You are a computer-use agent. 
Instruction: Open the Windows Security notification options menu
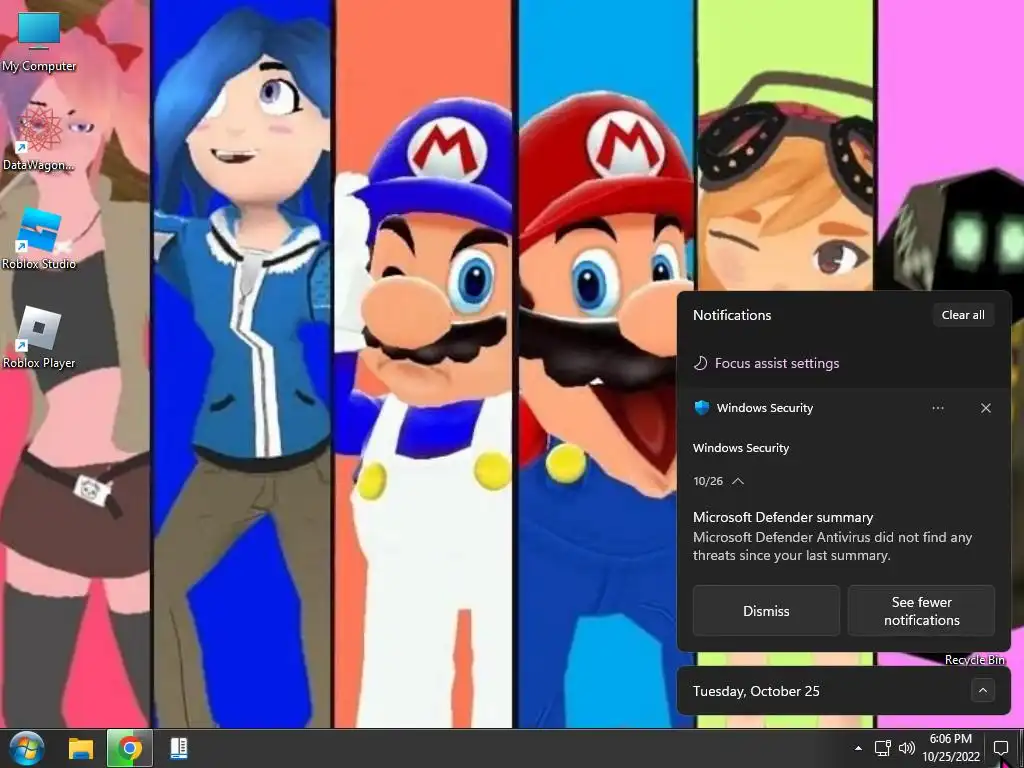[x=938, y=408]
